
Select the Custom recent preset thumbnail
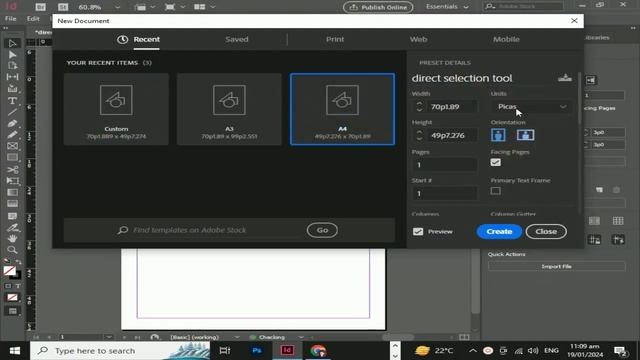(116, 109)
